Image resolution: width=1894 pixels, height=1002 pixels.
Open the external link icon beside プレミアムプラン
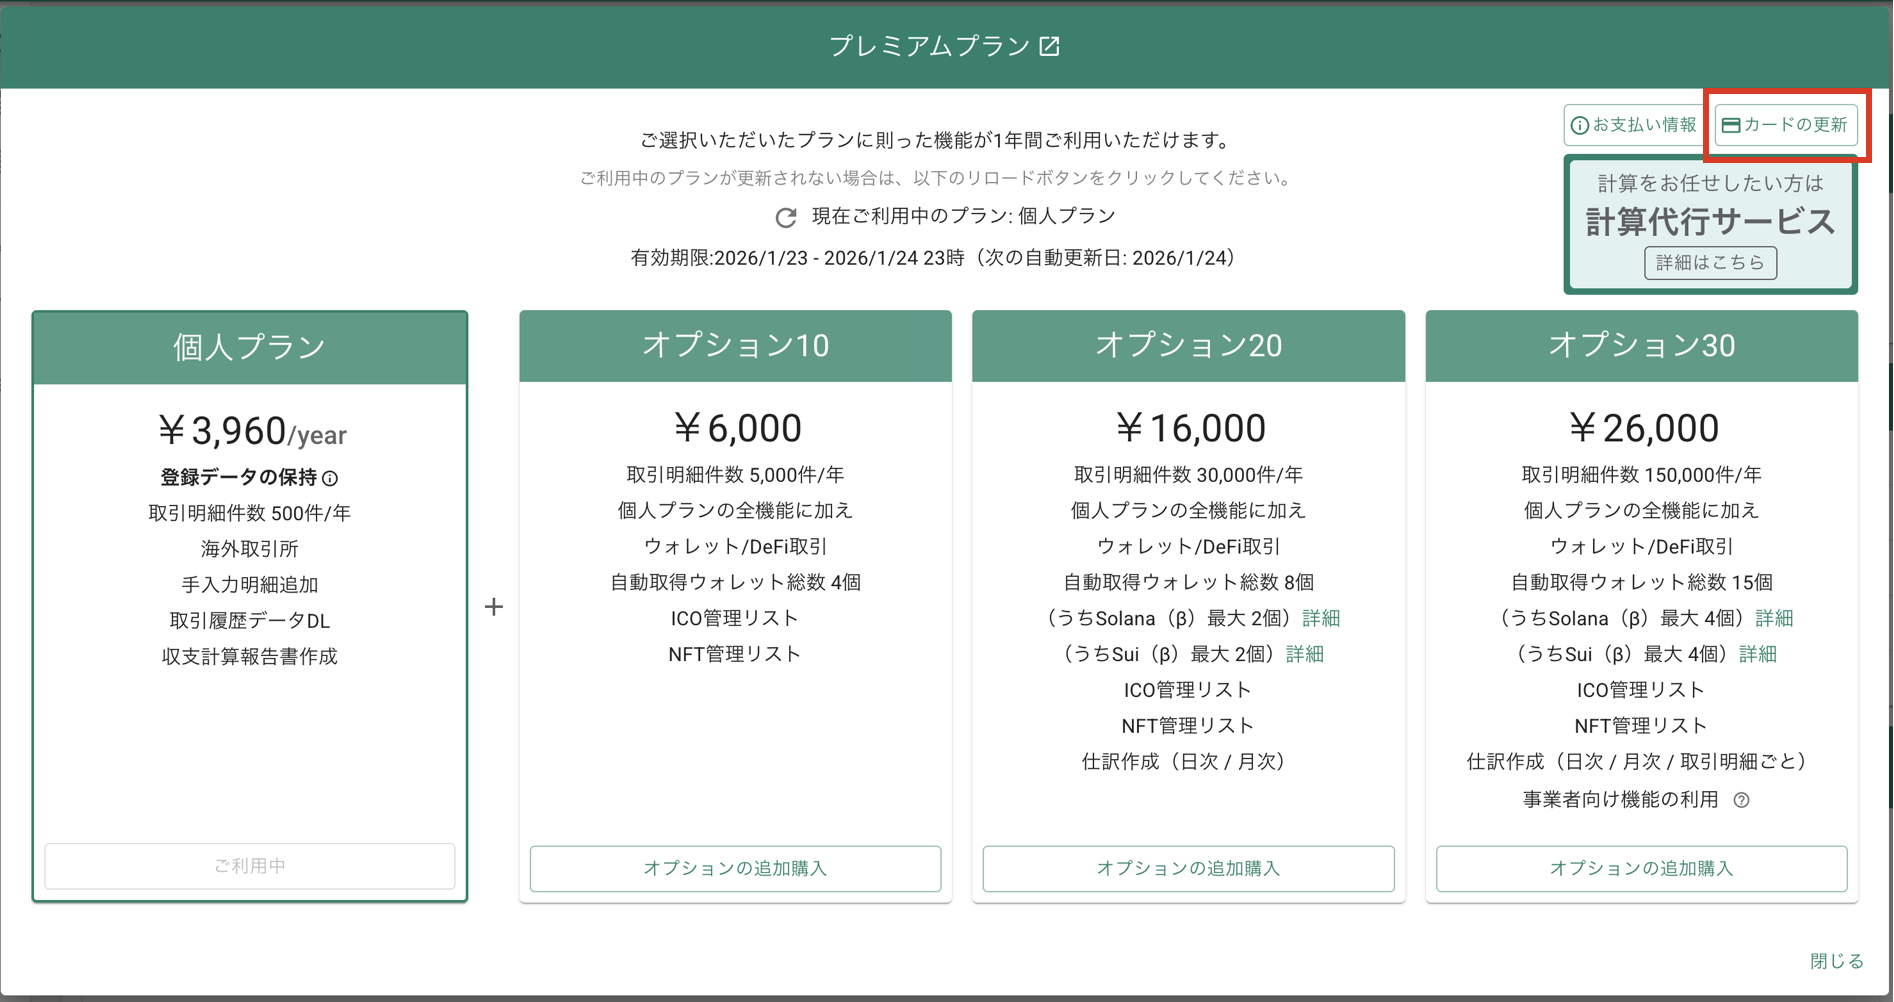[x=1049, y=46]
